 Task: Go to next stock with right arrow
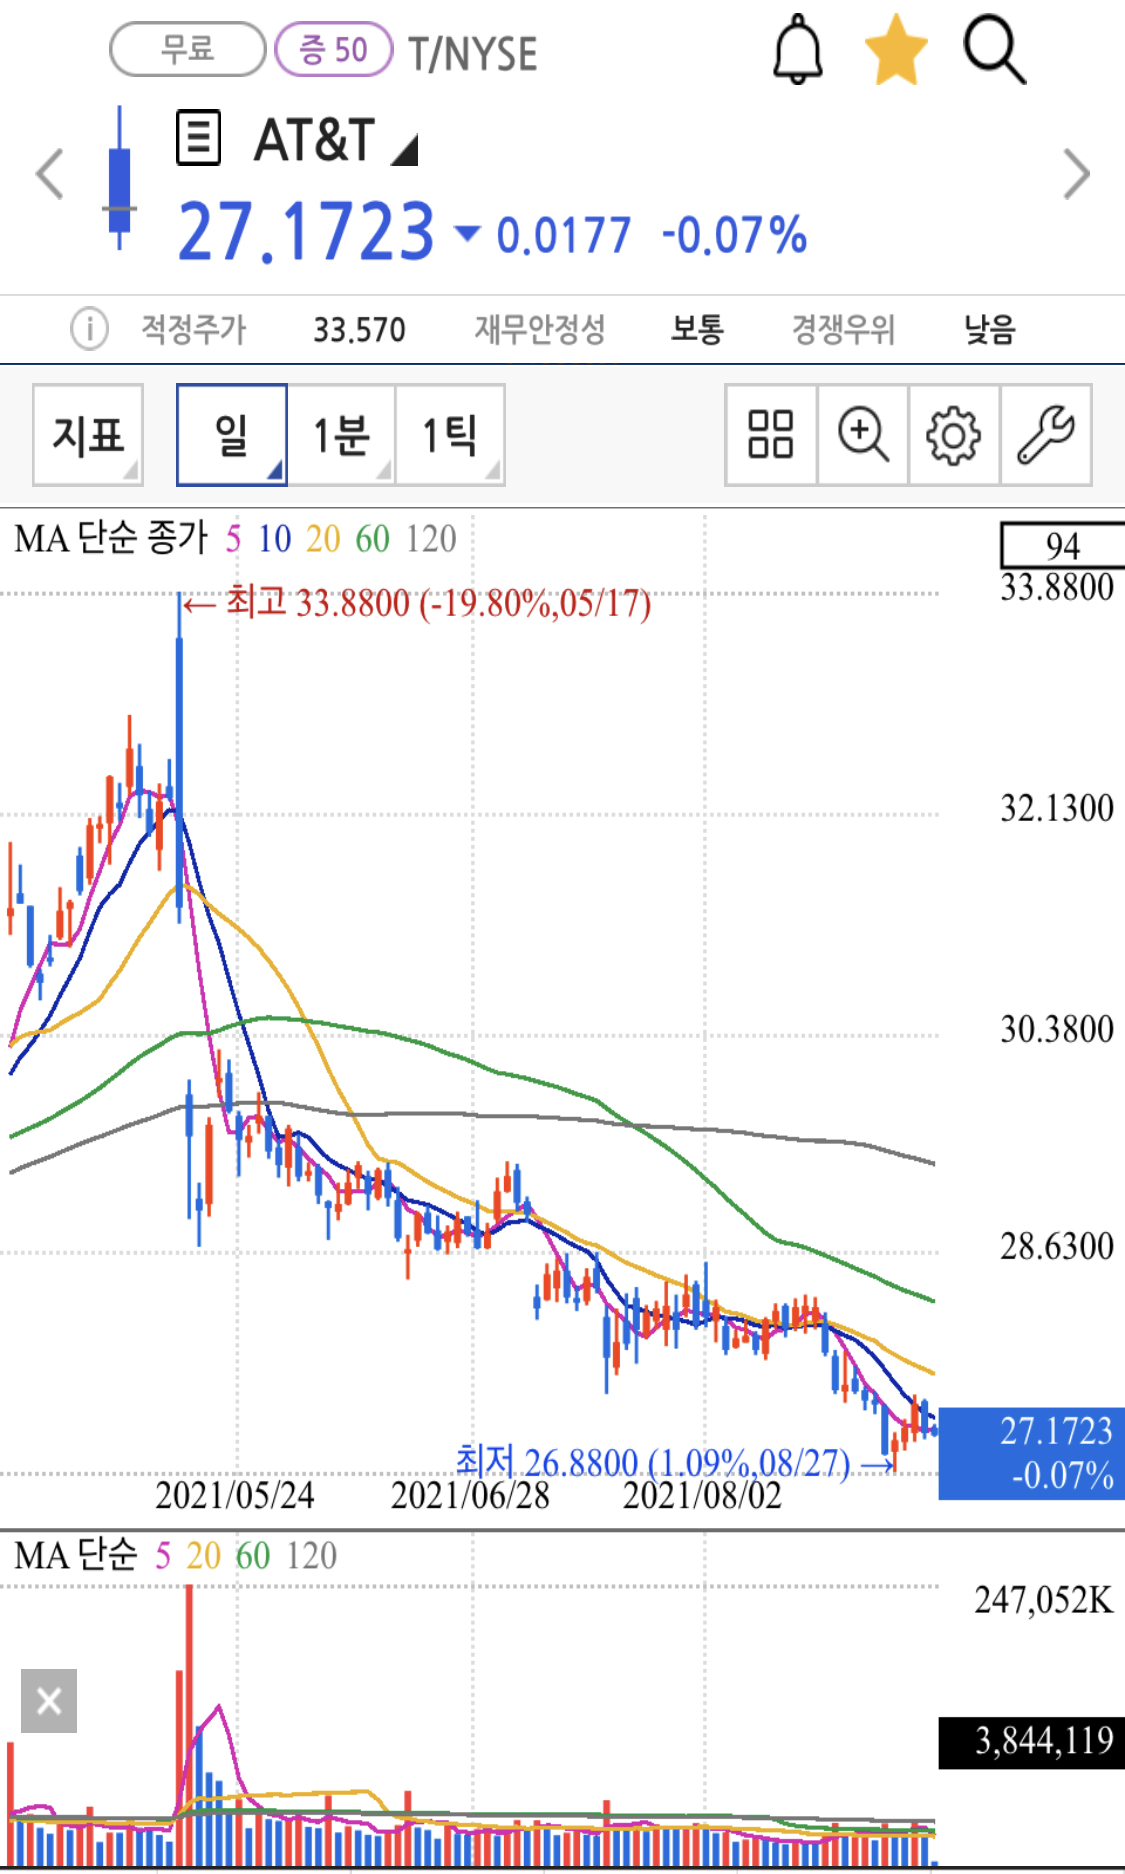pos(1076,174)
